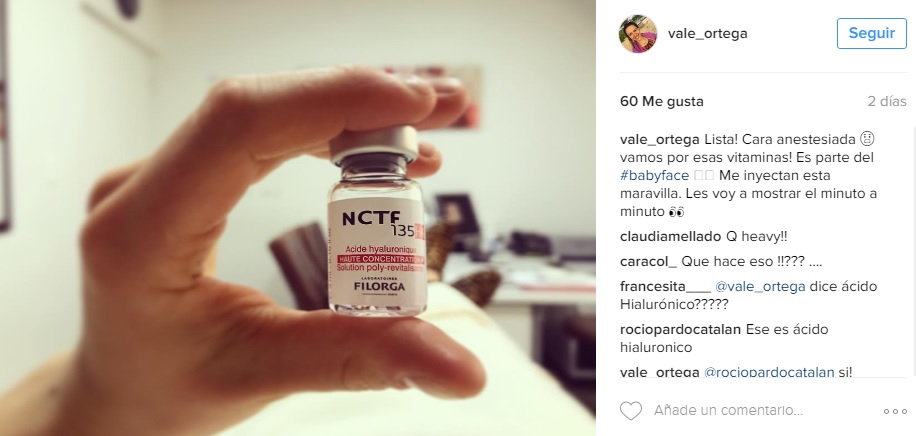Open vale_ortega username in post header
This screenshot has width=916, height=436.
point(707,33)
